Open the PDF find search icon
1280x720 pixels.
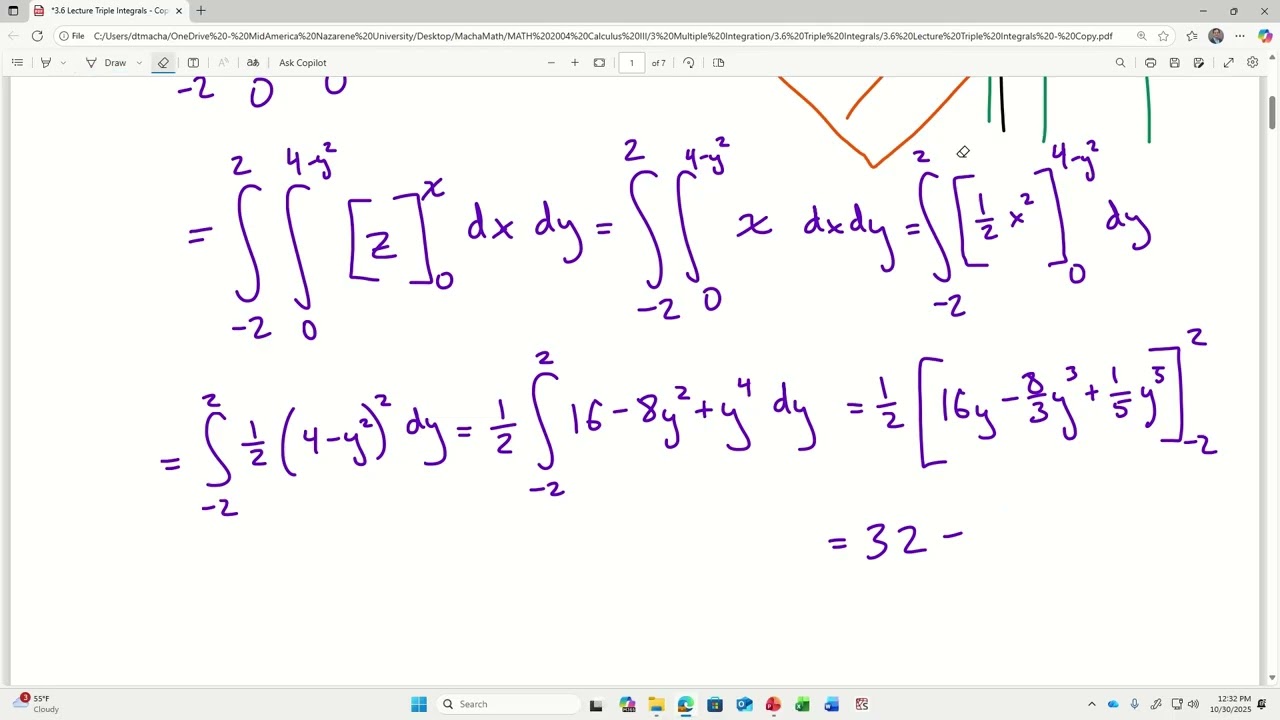[1120, 62]
